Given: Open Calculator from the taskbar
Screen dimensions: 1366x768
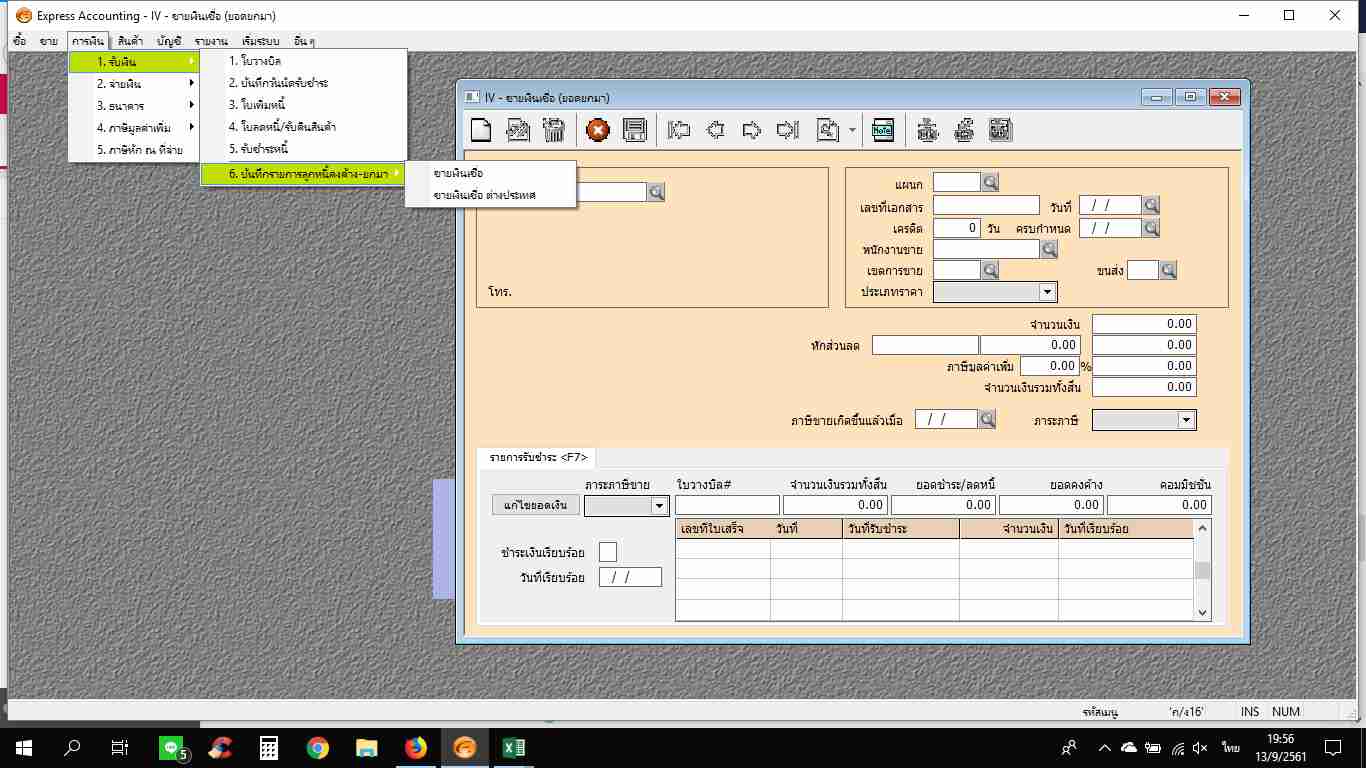Looking at the screenshot, I should pos(268,747).
